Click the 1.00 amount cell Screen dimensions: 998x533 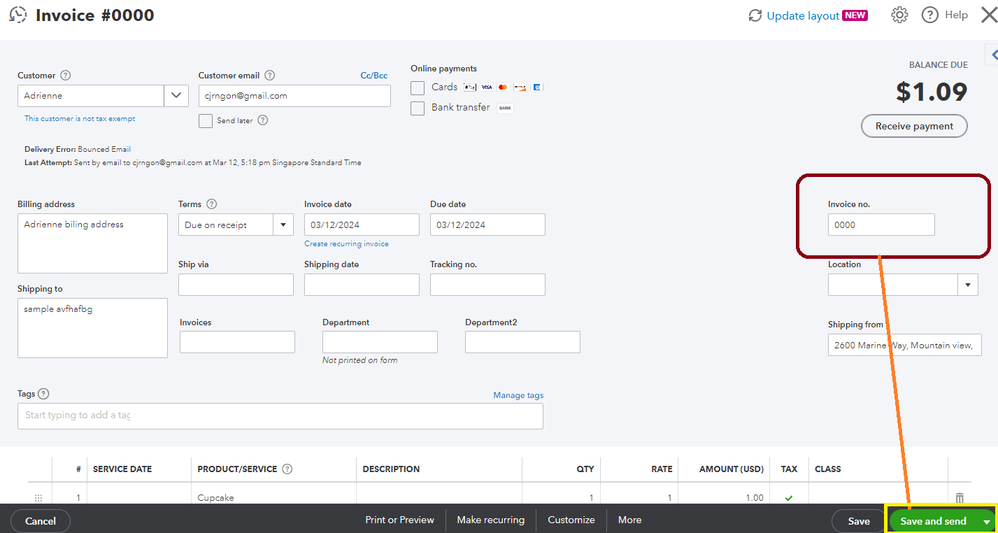pos(724,498)
